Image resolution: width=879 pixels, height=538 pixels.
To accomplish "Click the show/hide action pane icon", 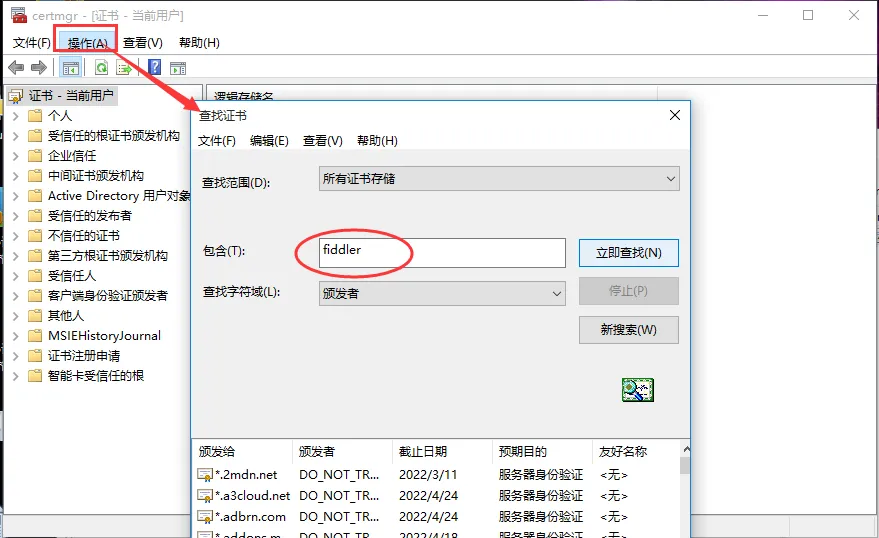I will pyautogui.click(x=178, y=69).
